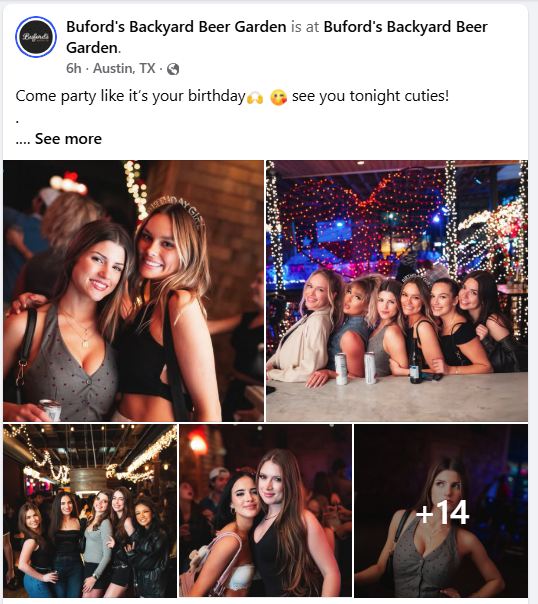Open photo of two women with birthday tiara
Viewport: 538px width, 604px height.
click(x=133, y=291)
